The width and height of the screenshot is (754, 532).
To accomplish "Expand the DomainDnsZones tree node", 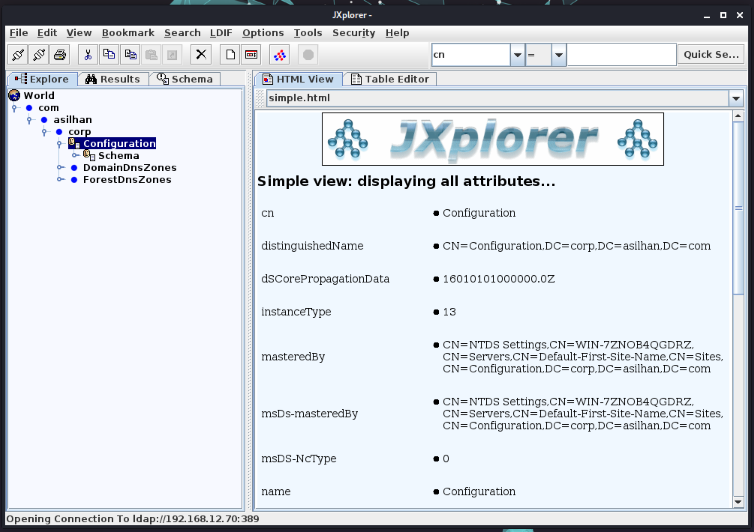I will (x=61, y=168).
